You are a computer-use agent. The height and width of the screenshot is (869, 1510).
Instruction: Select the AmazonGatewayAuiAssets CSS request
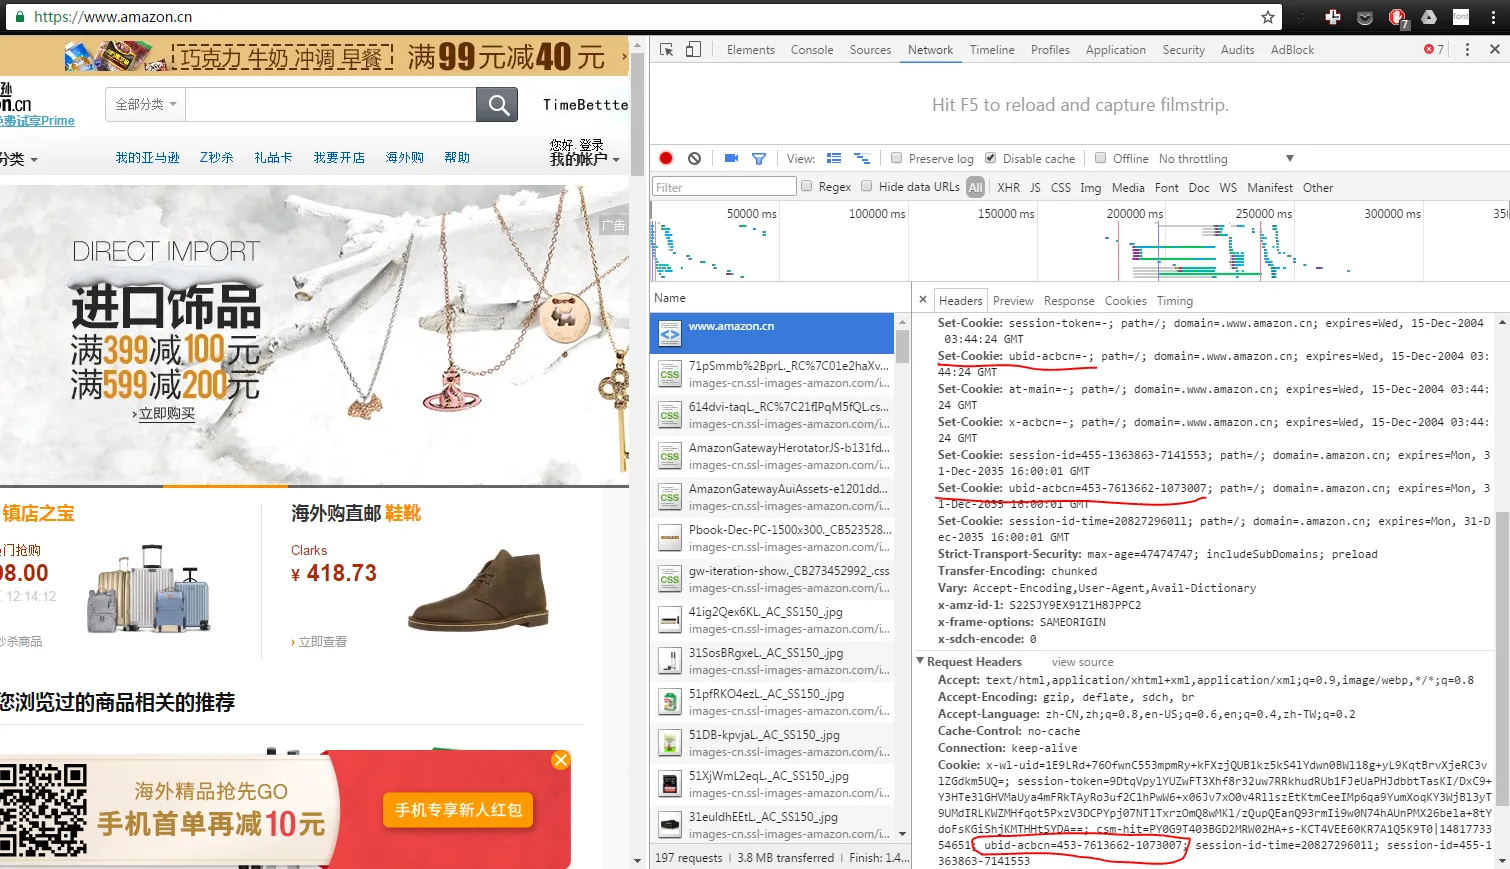pyautogui.click(x=772, y=497)
